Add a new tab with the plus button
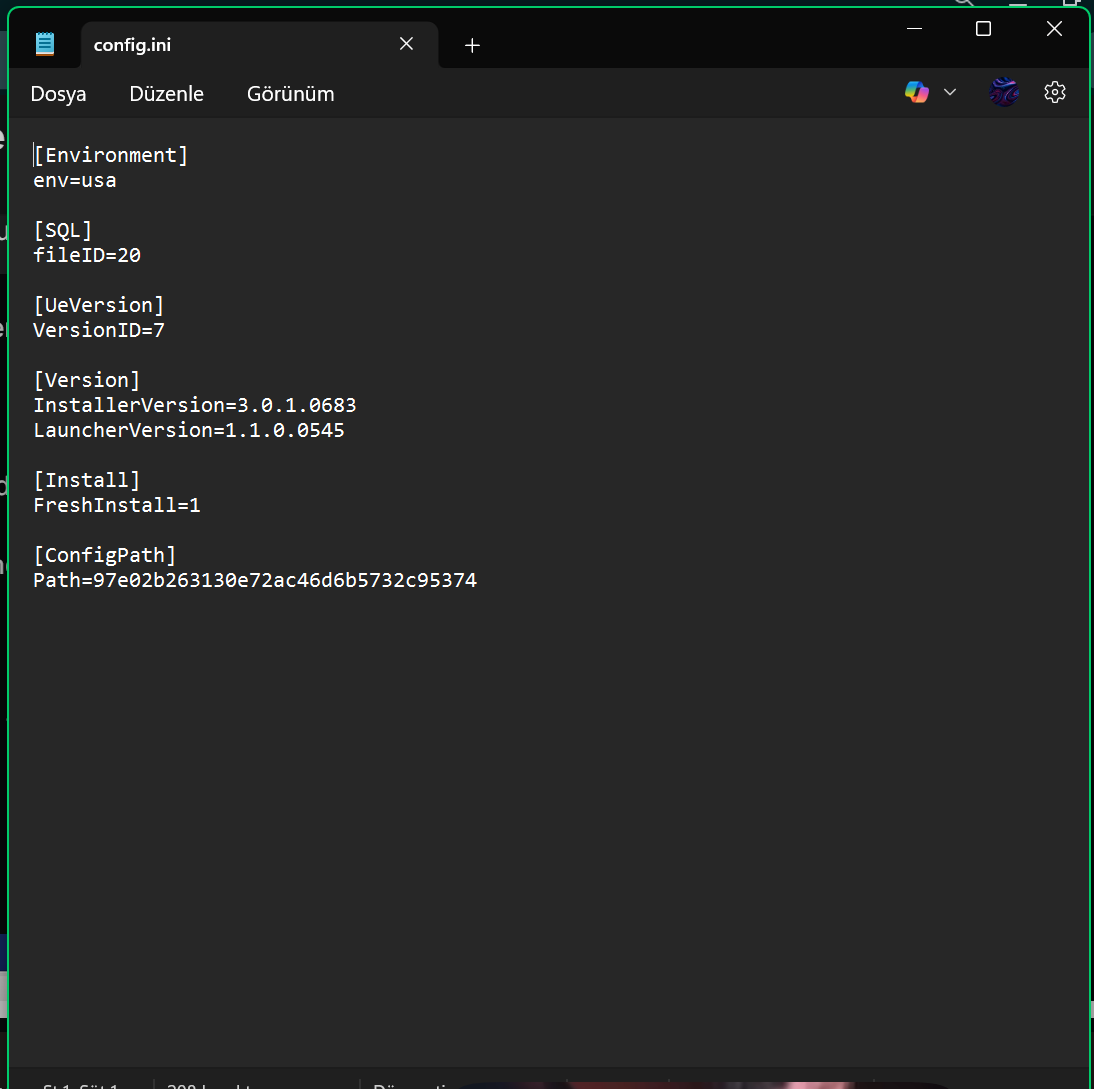 [472, 45]
